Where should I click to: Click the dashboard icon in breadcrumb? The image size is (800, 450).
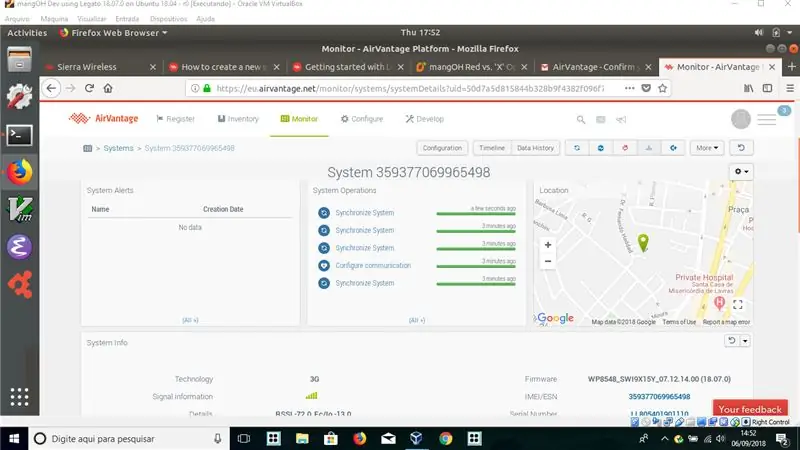tap(88, 148)
